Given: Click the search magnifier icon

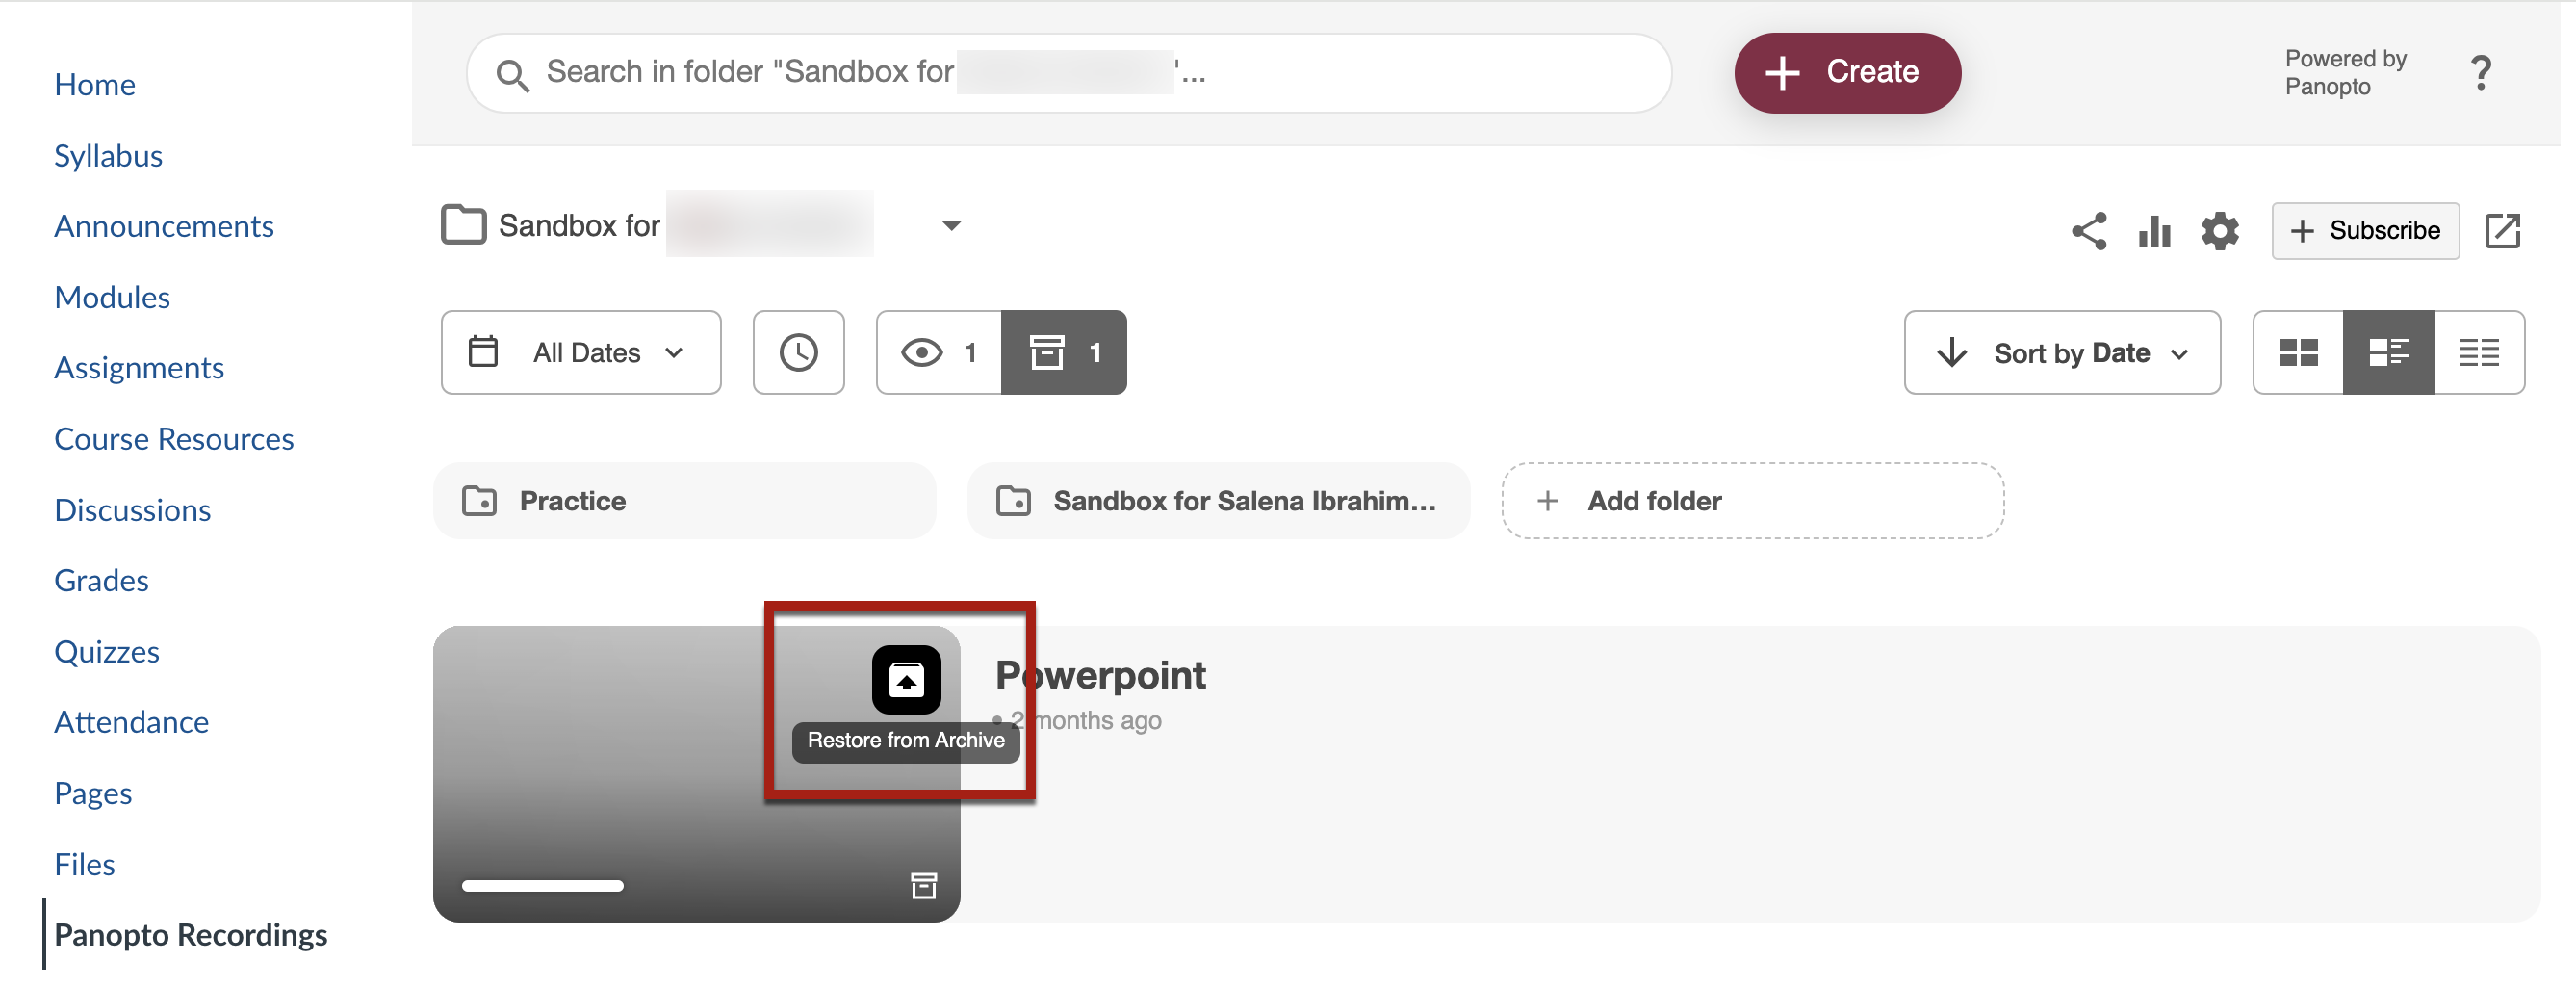Looking at the screenshot, I should click(x=512, y=75).
